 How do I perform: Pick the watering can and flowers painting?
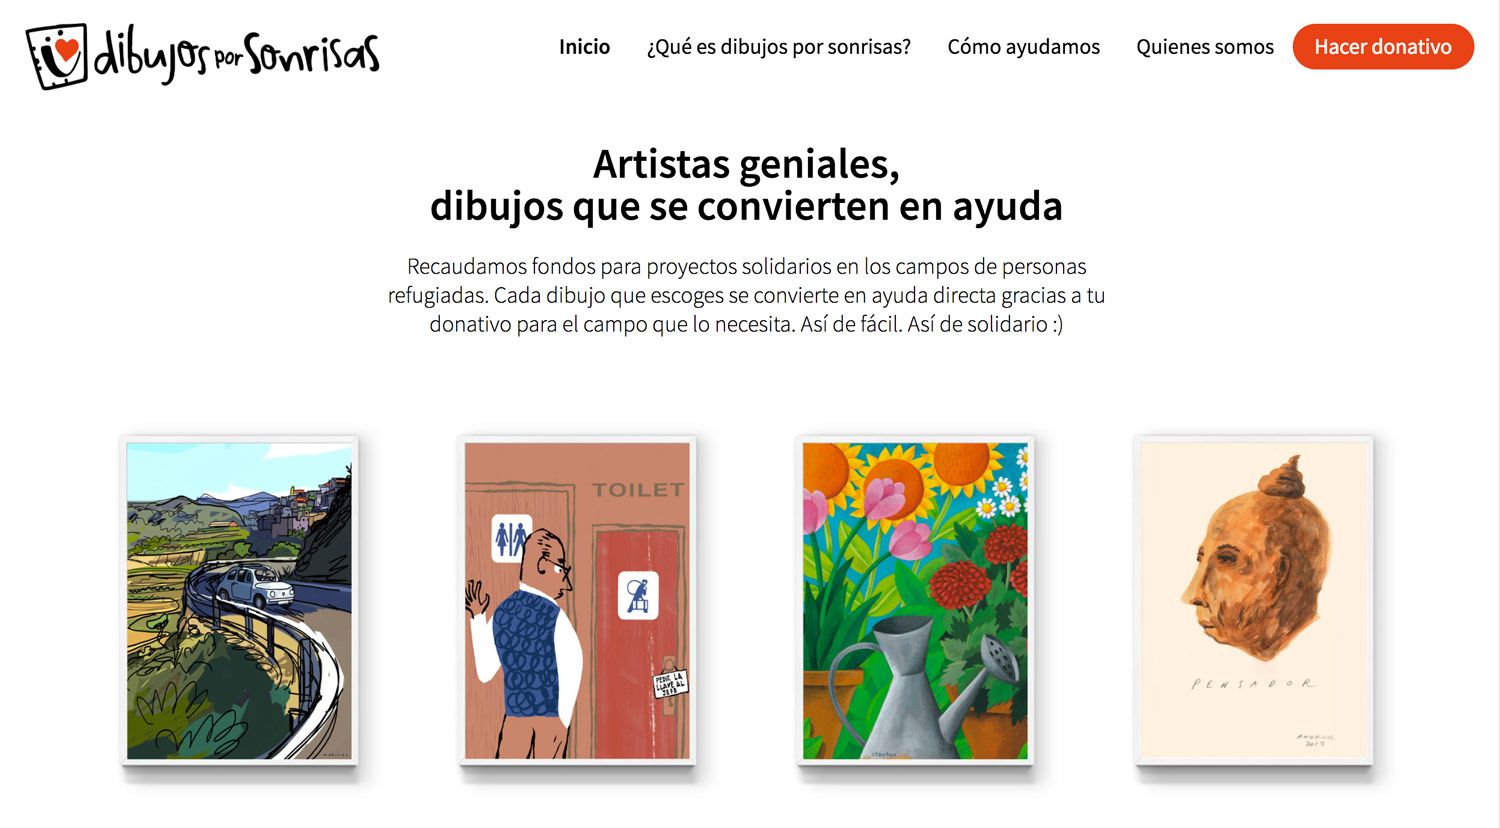click(915, 601)
